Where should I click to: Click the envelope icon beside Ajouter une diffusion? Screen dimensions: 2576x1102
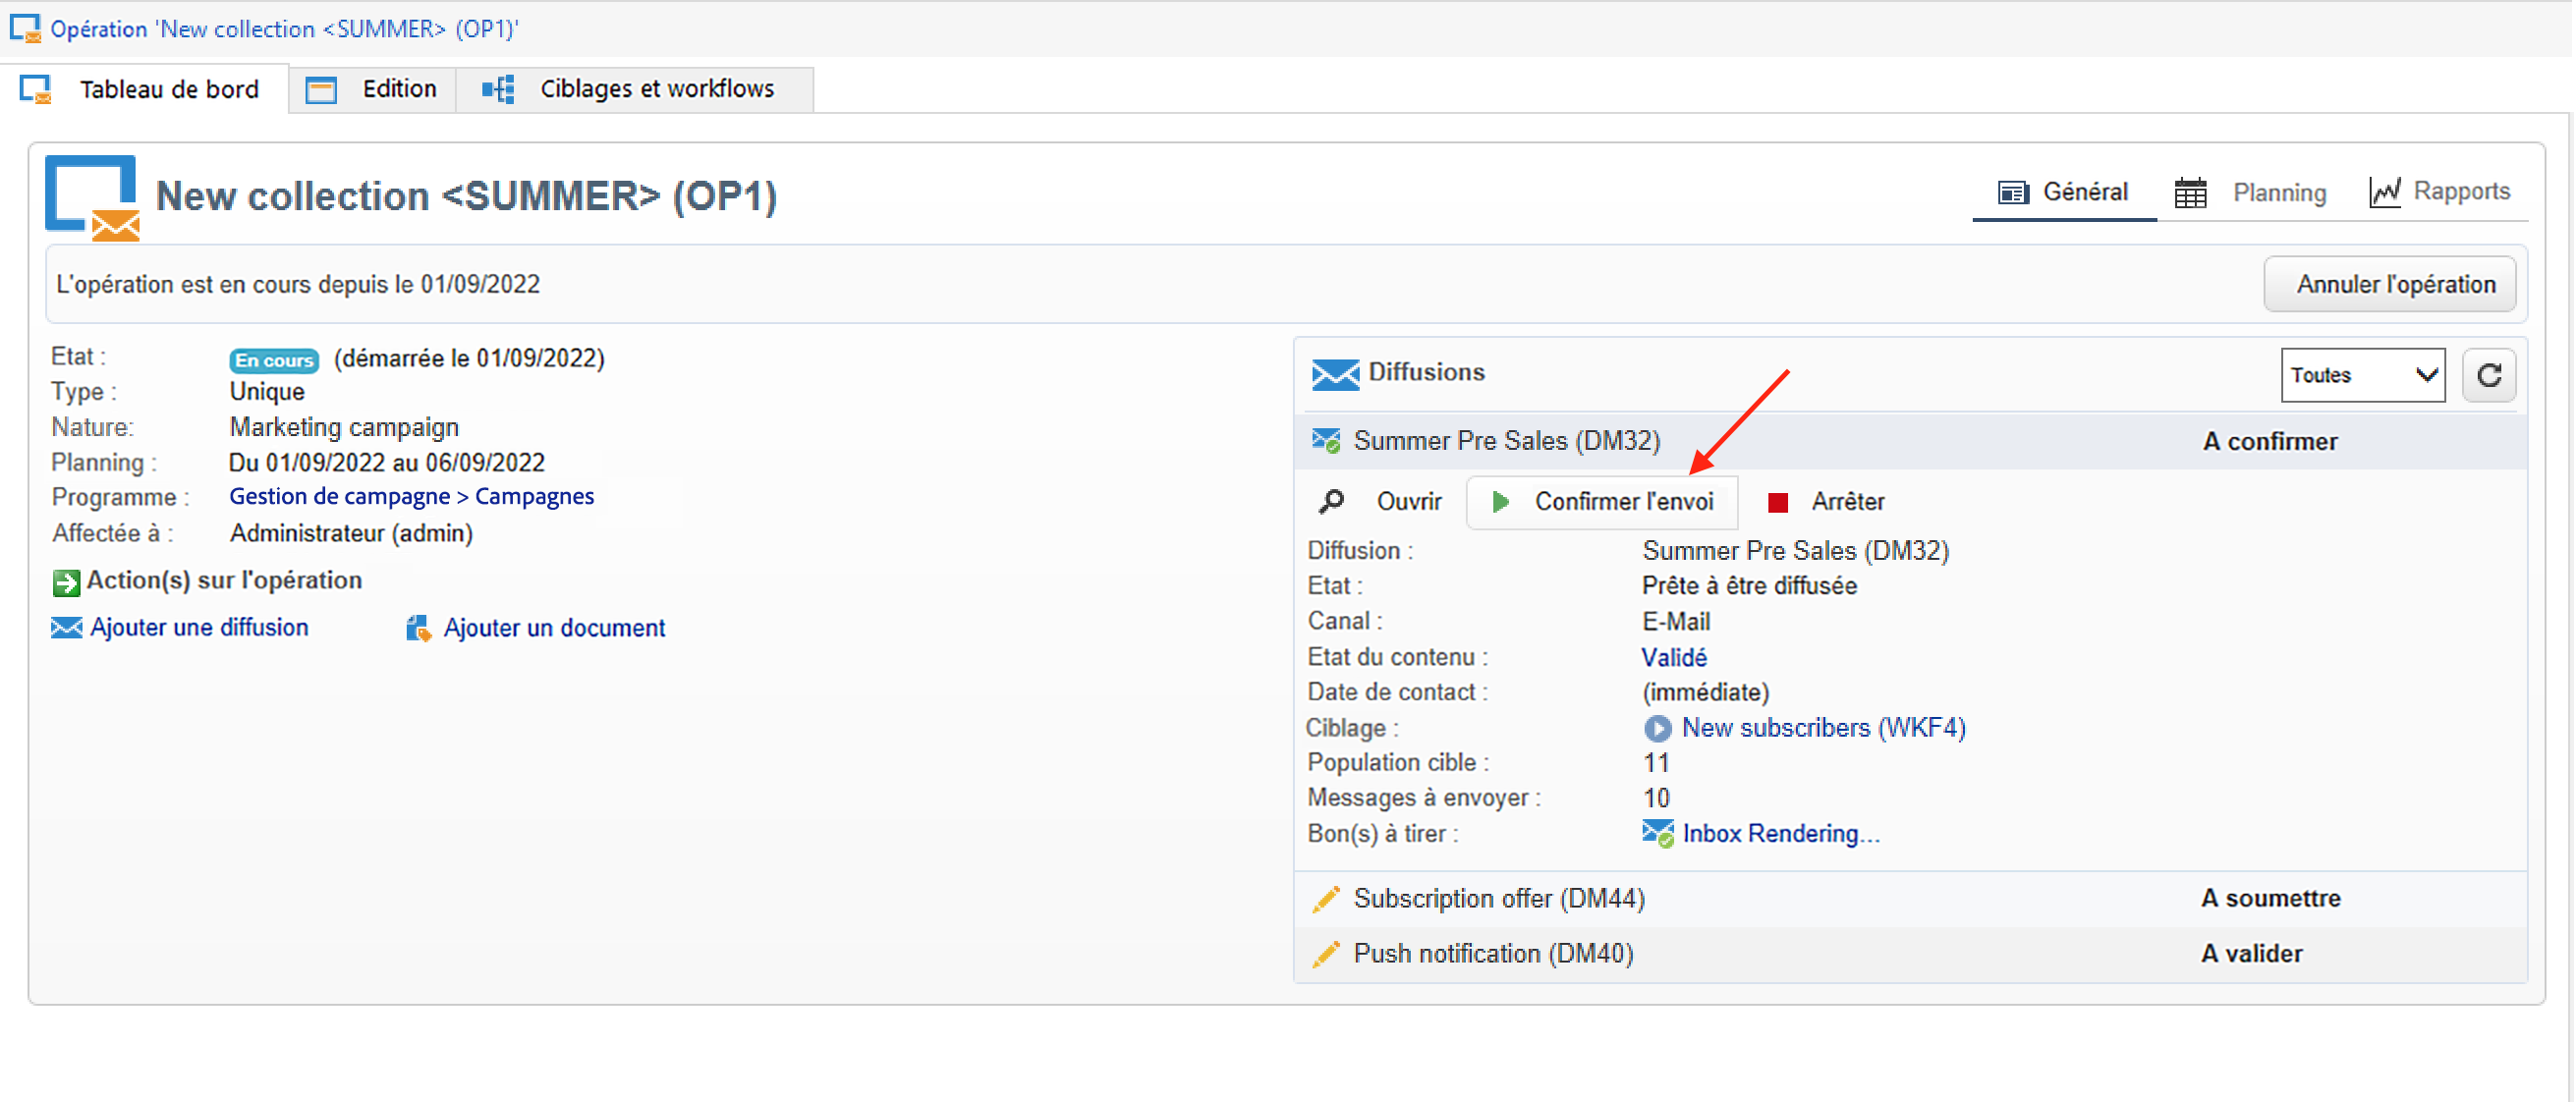[x=66, y=628]
